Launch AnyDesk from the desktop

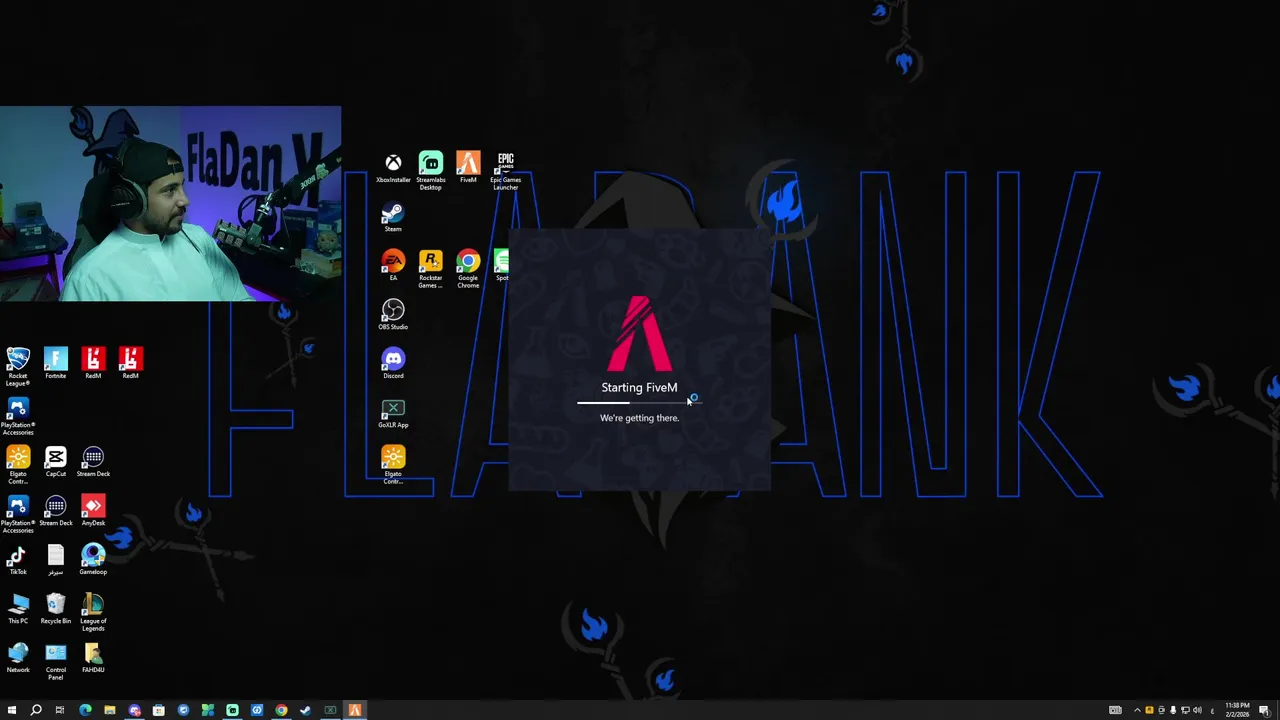click(x=93, y=509)
